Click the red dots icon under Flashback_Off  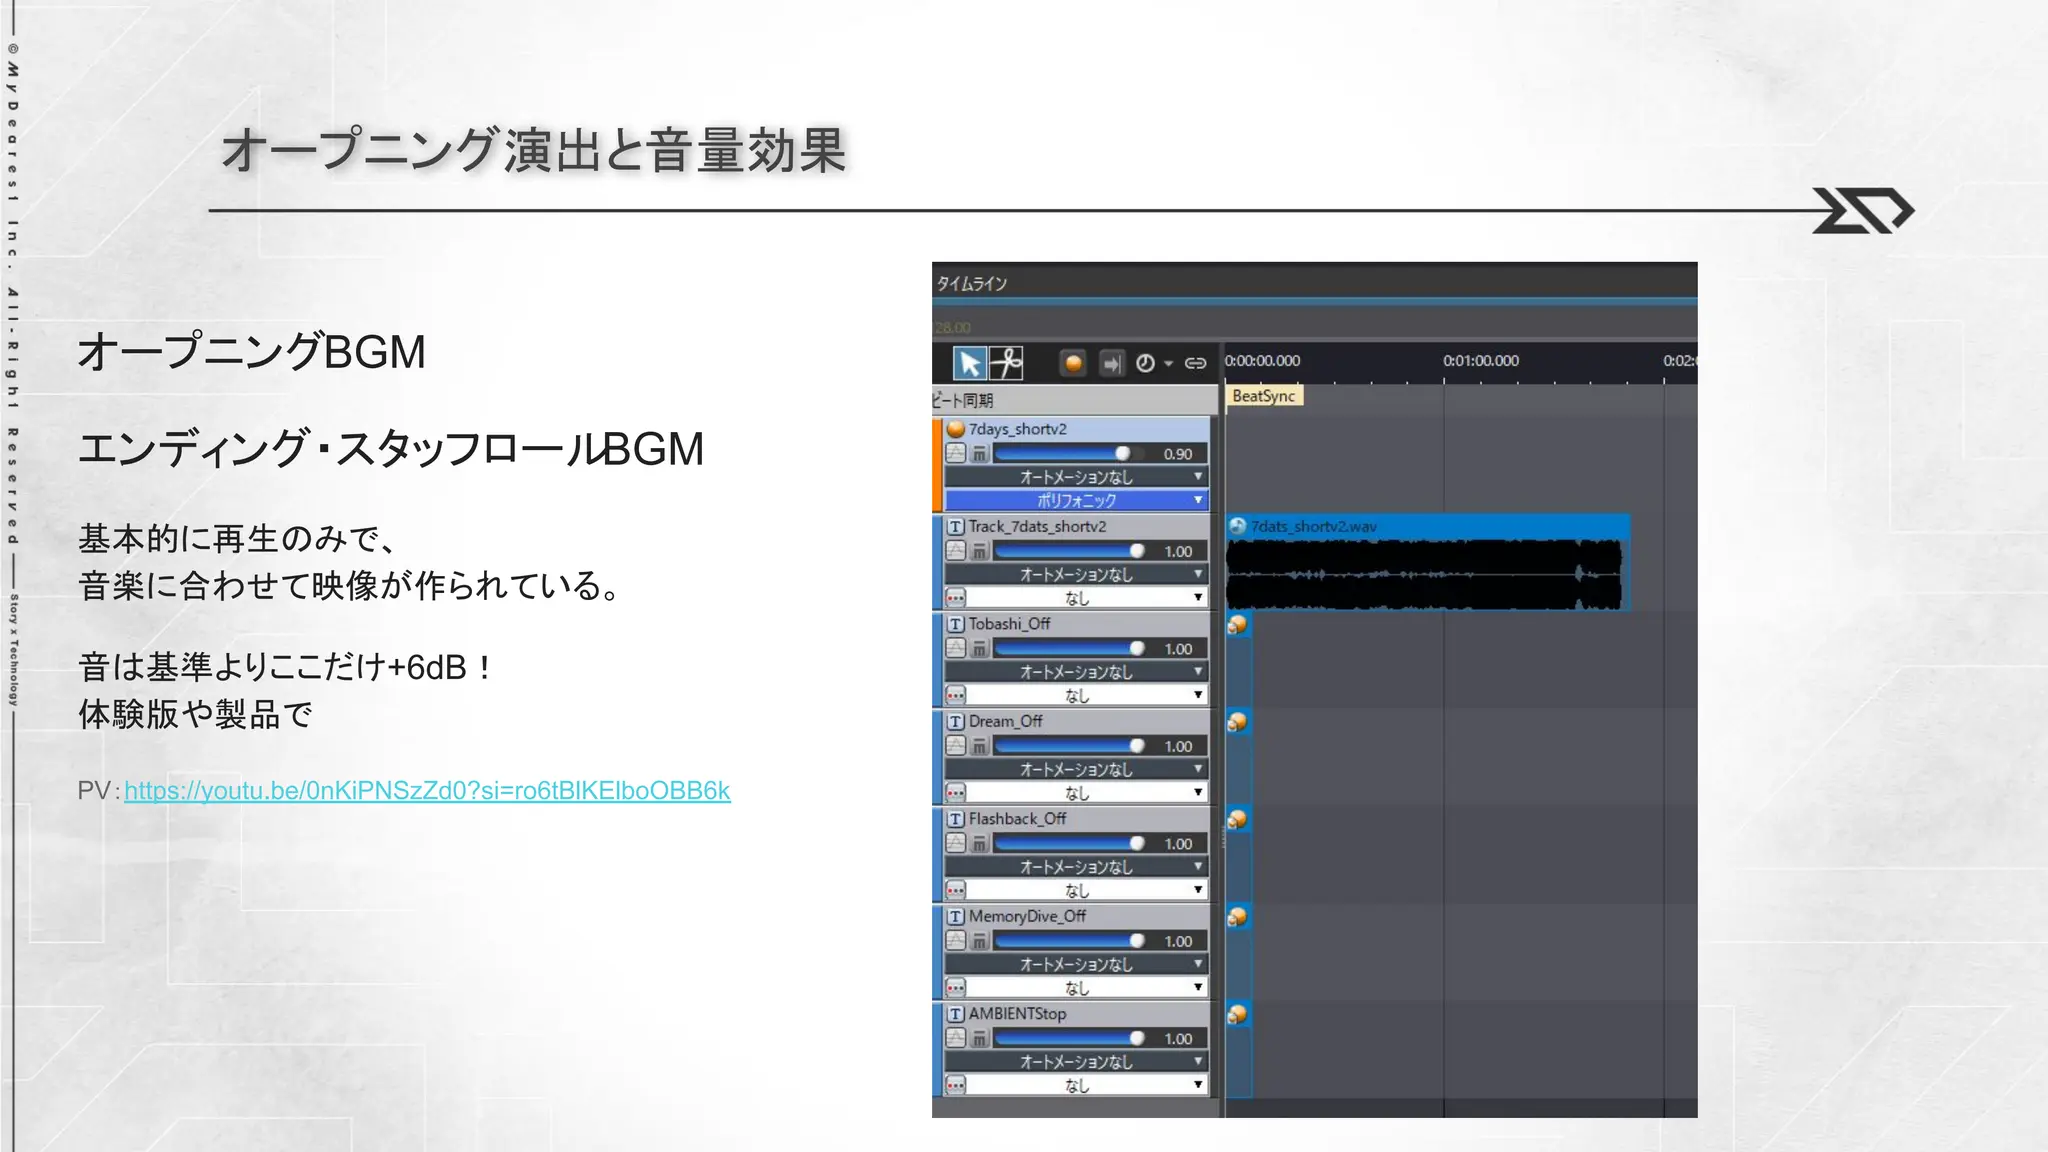click(956, 890)
